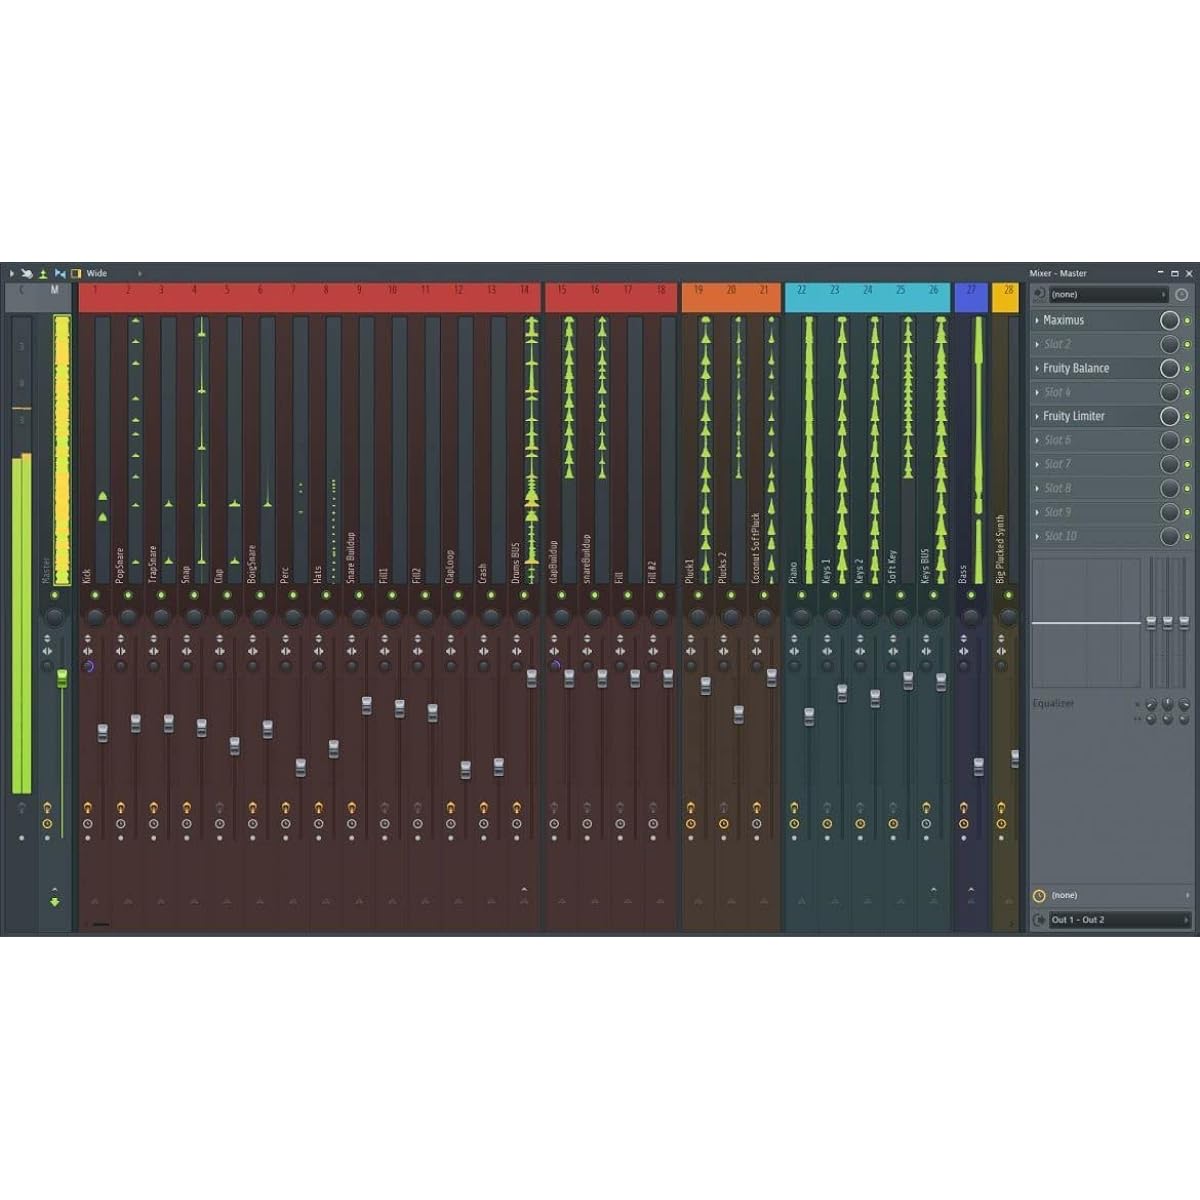
Task: Disable Fruity Balance using its green LED
Action: click(x=1187, y=368)
